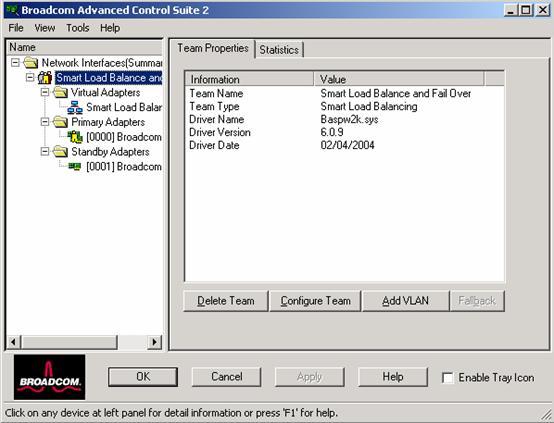Click the tree scrollbar right arrow
Screen dimensions: 554x423
click(x=154, y=342)
